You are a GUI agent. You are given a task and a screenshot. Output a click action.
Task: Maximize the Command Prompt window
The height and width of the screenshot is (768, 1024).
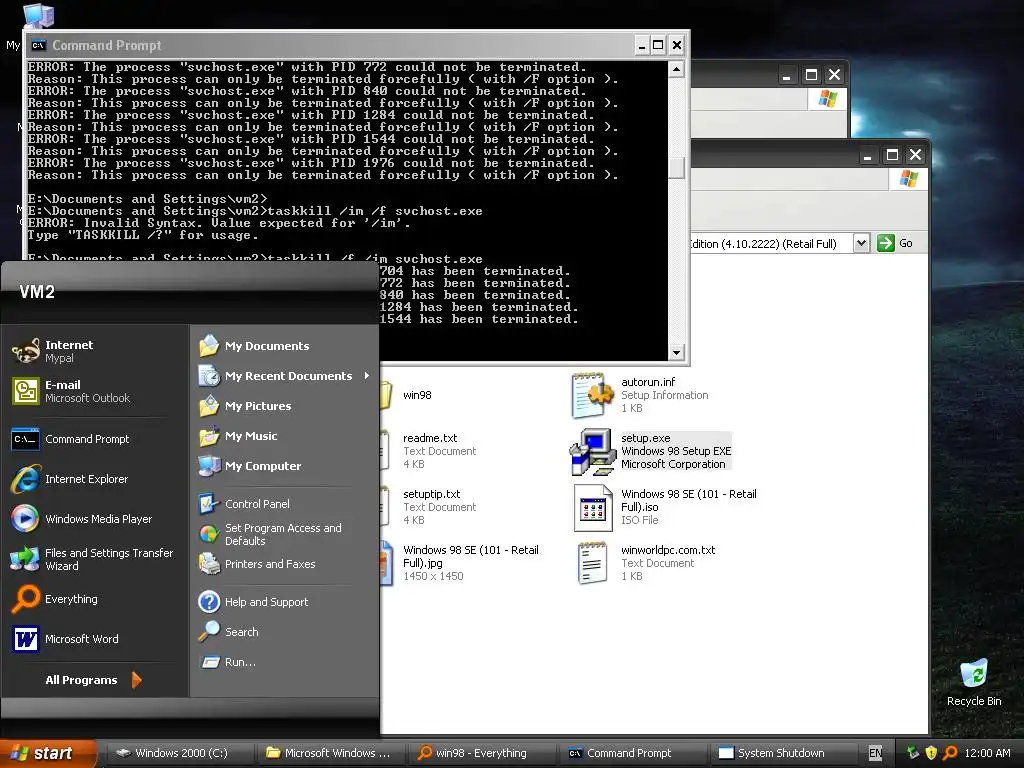(658, 45)
